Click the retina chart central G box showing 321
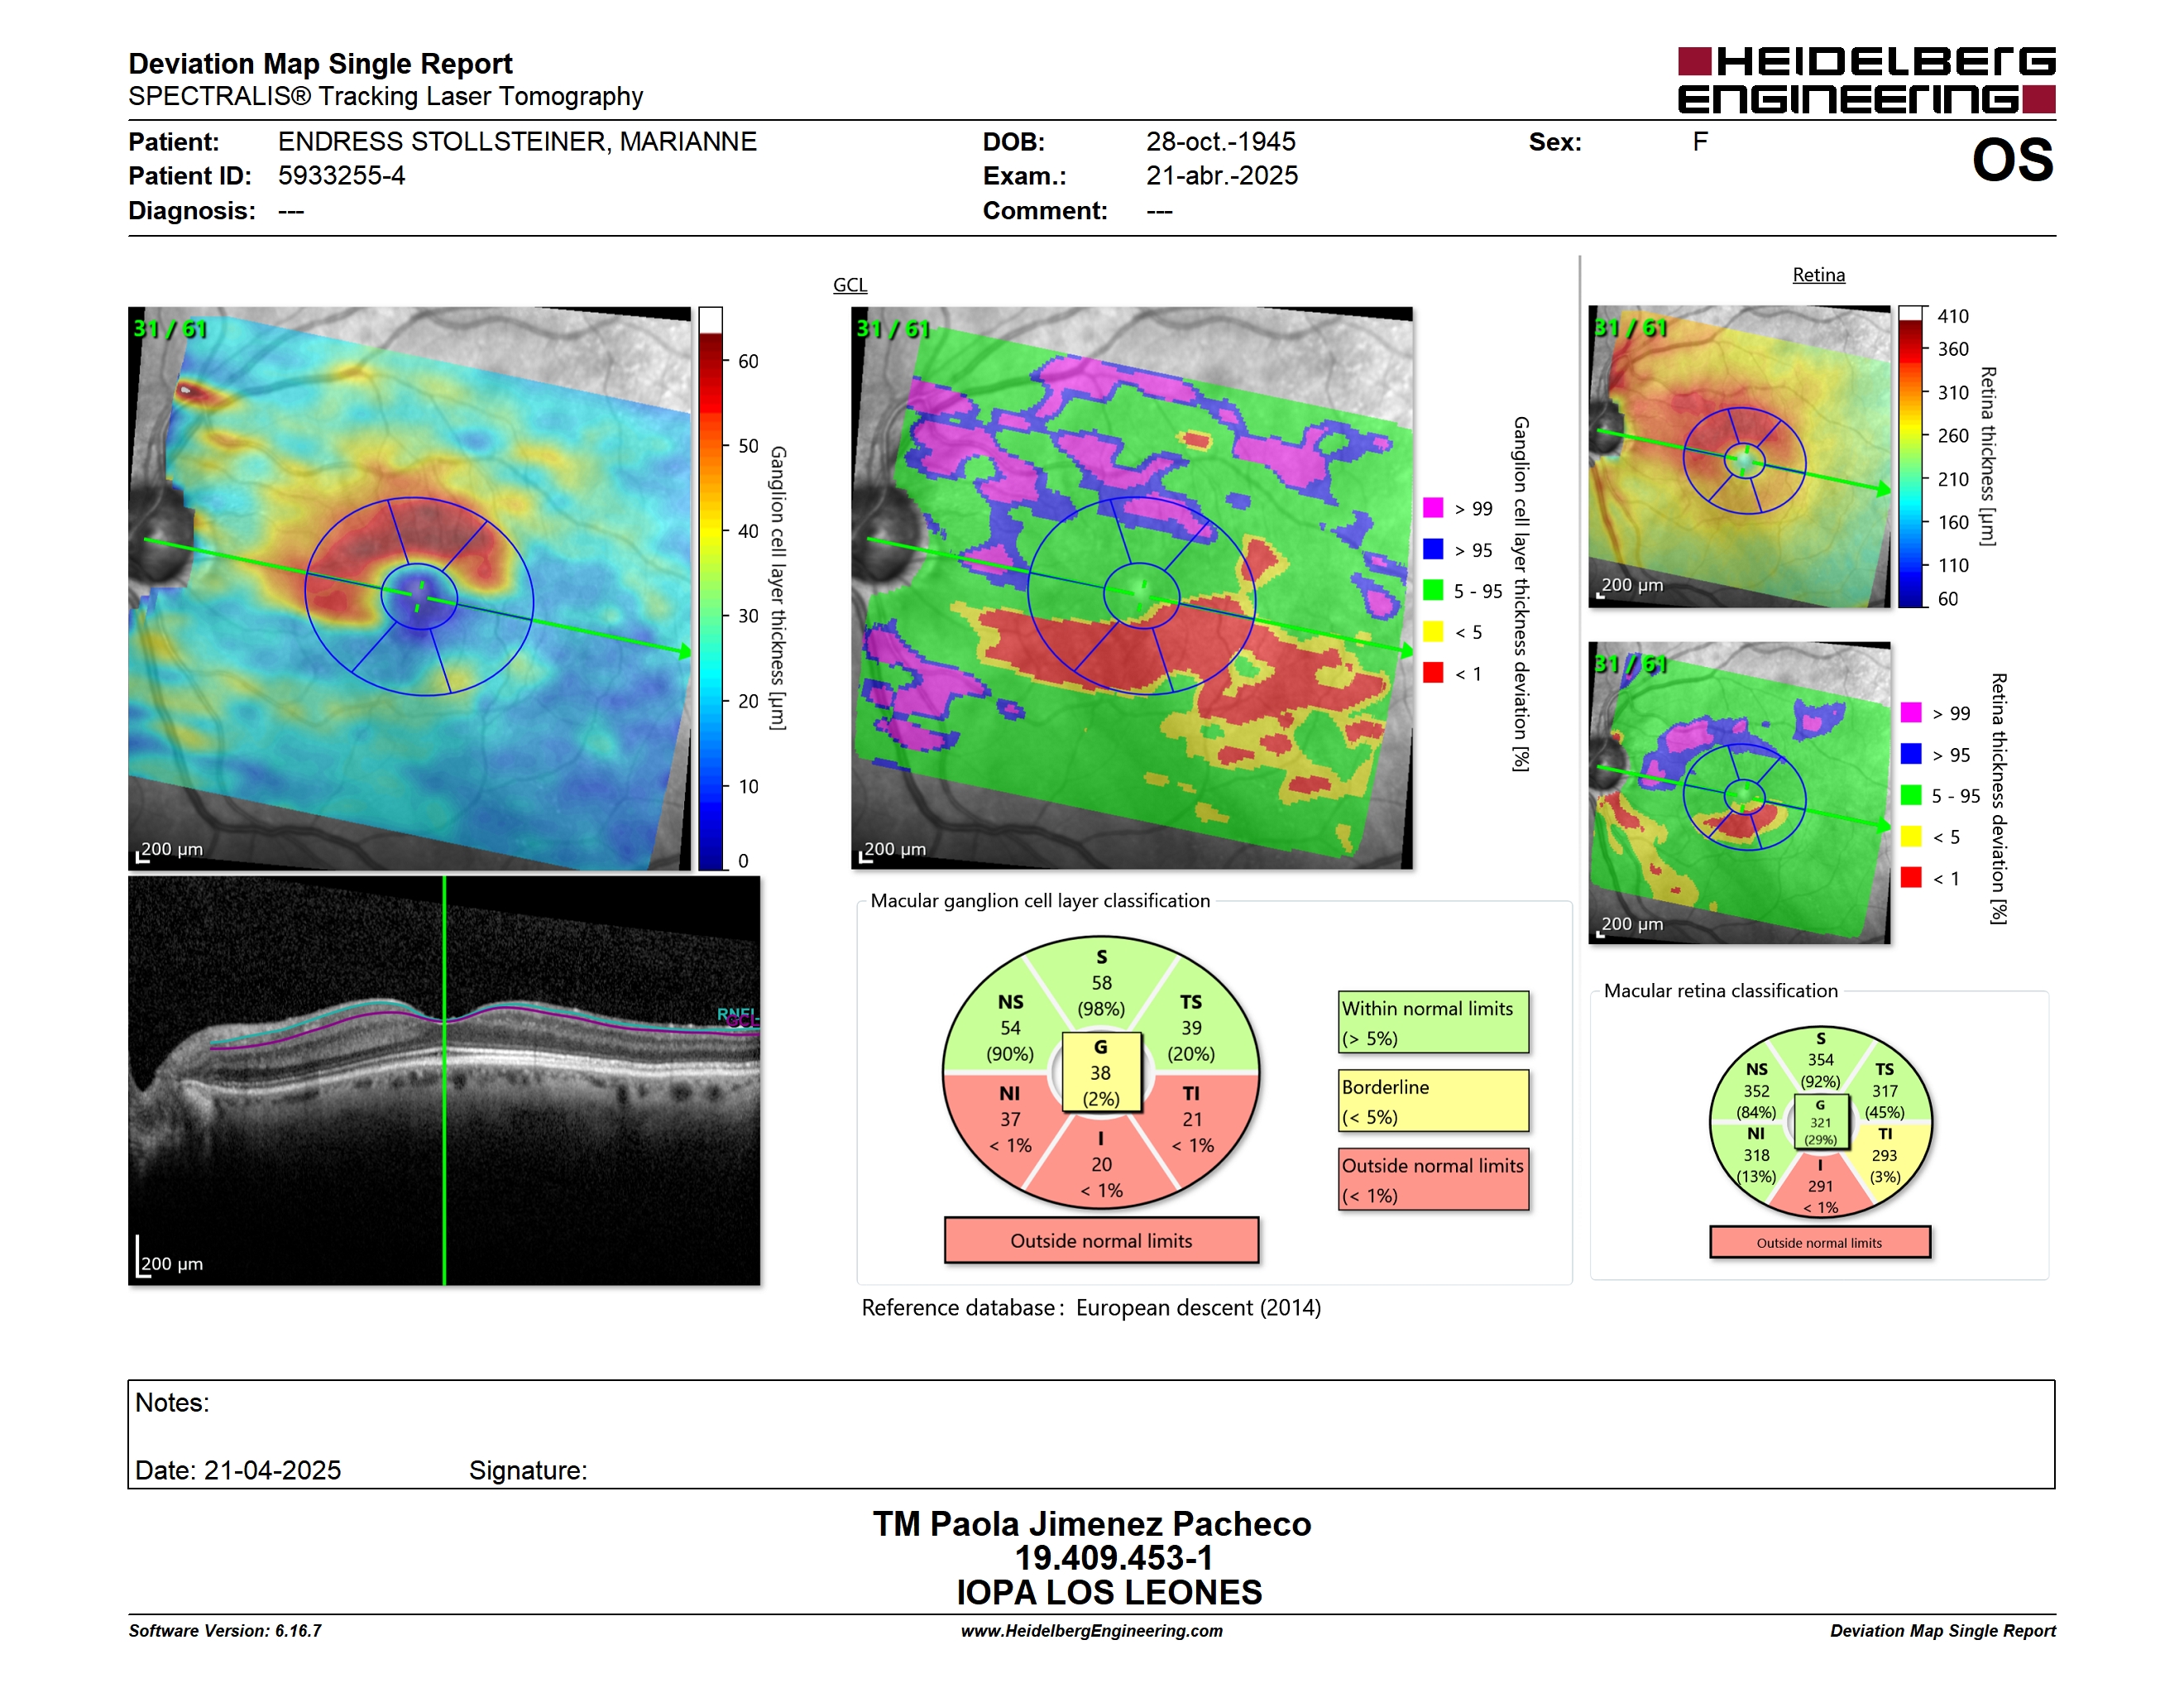 coord(1820,1122)
